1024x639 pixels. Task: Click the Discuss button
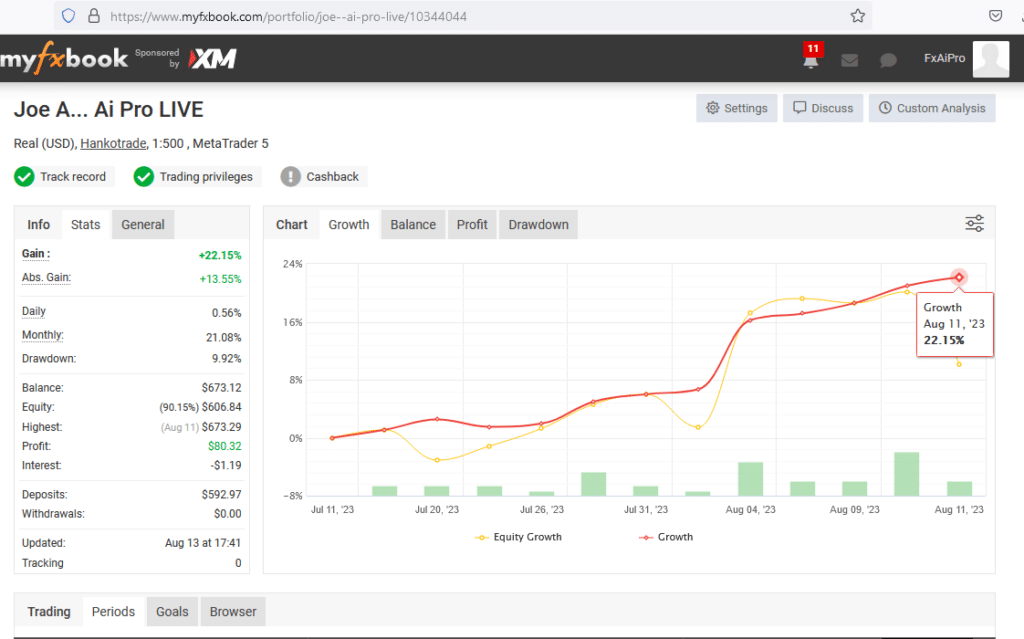pyautogui.click(x=823, y=108)
